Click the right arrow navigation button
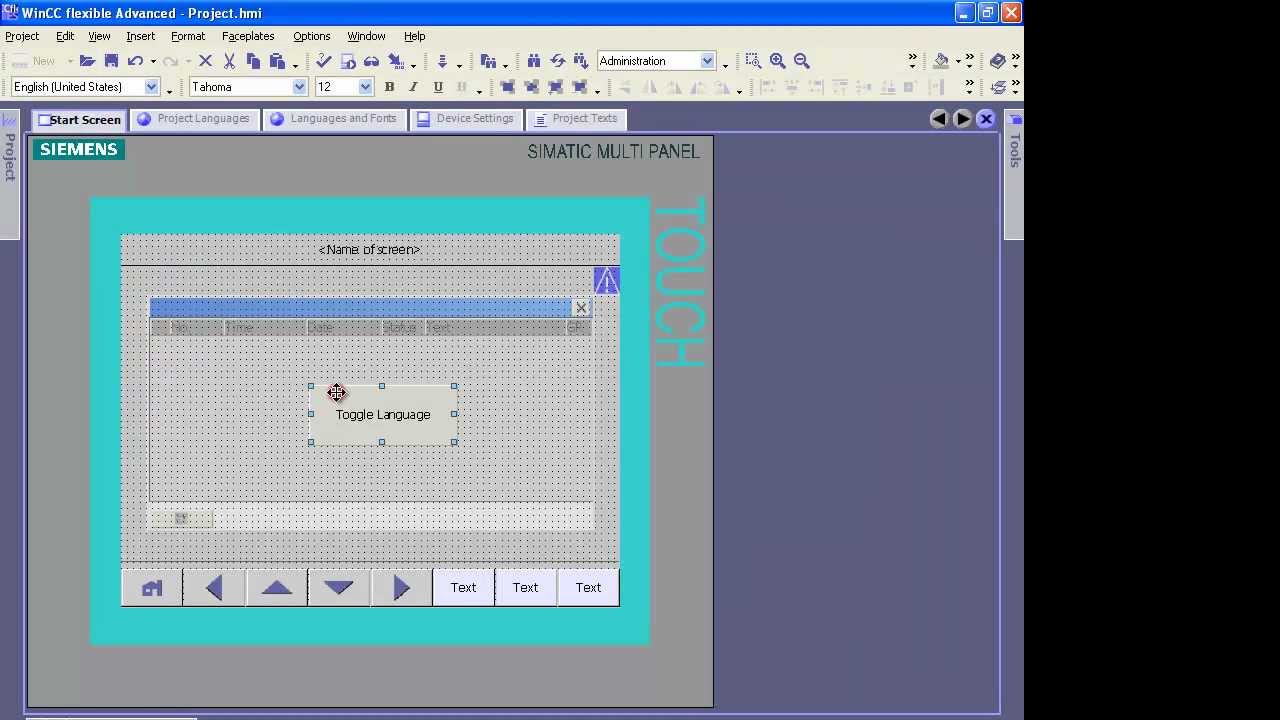 pos(401,588)
